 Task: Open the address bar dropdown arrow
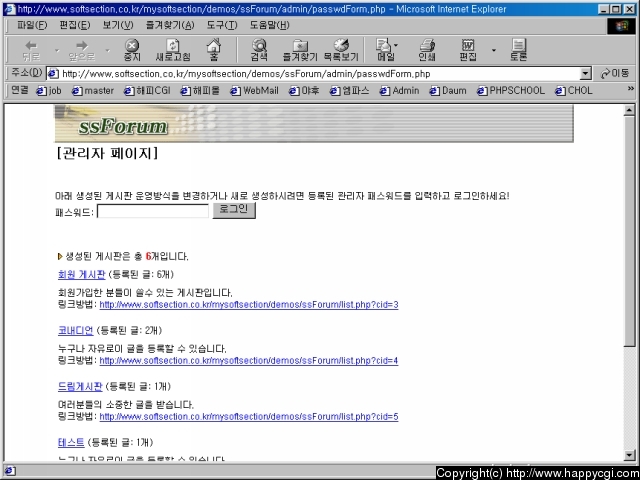(586, 73)
